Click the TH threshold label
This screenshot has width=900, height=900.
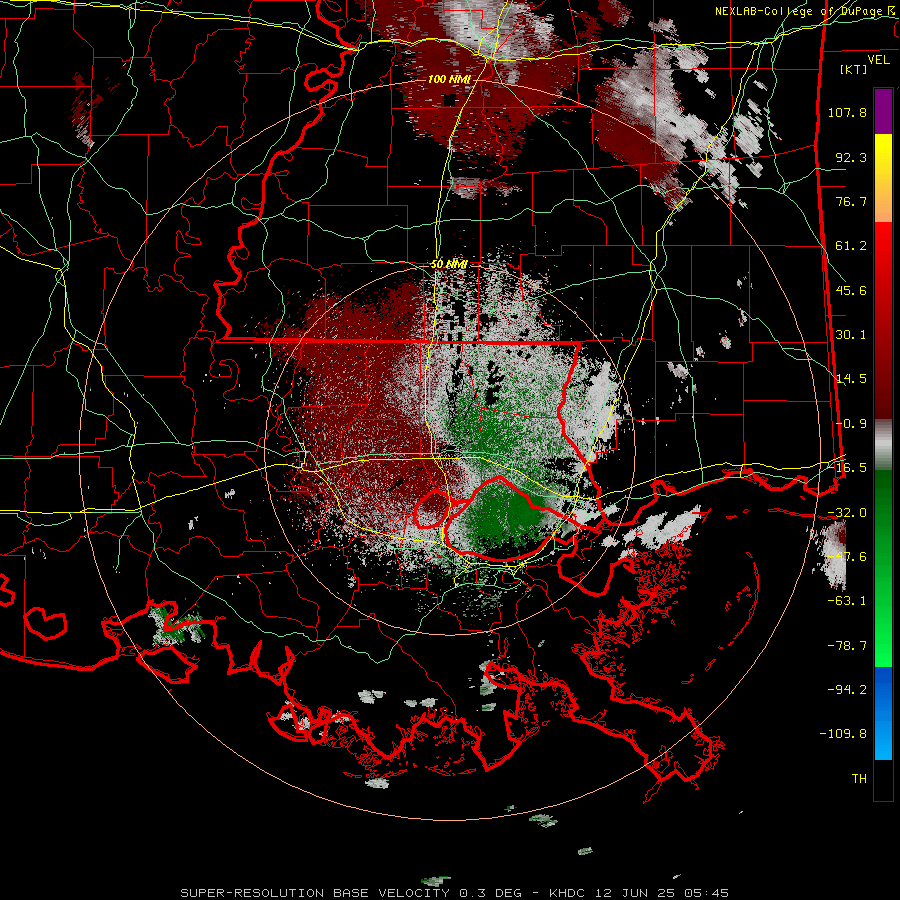click(x=859, y=779)
